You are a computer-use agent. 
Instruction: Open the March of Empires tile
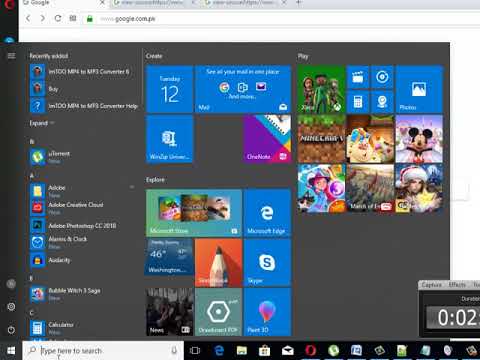pyautogui.click(x=370, y=188)
